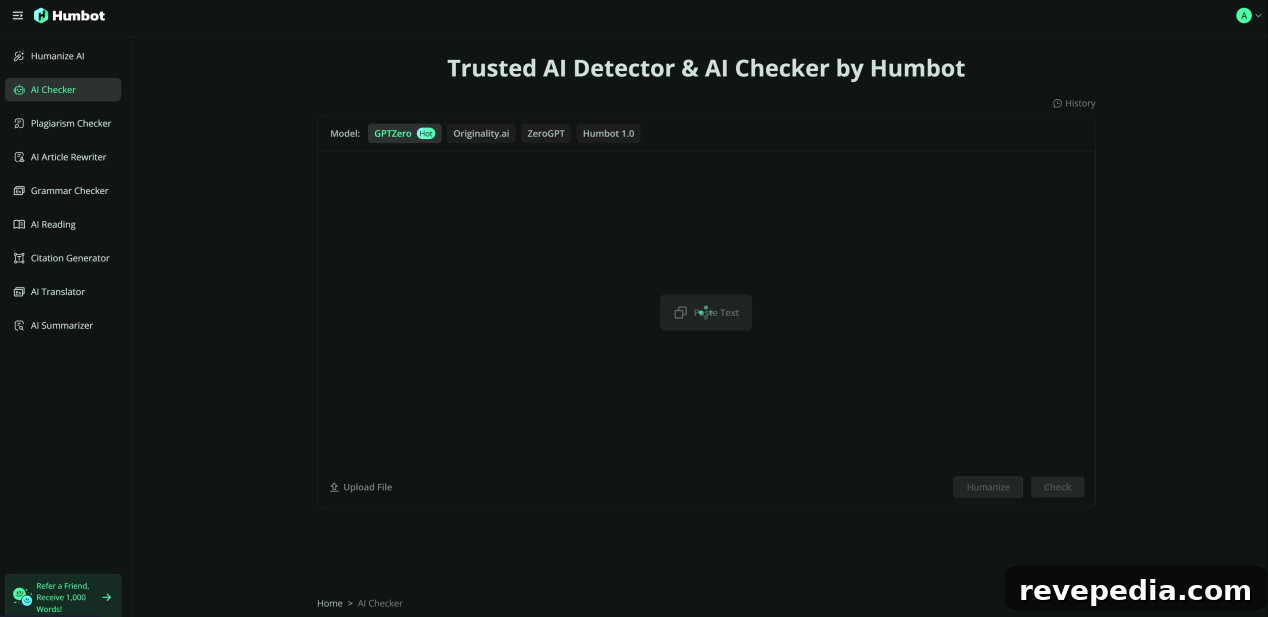
Task: Open Grammar Checker in the sidebar
Action: (x=63, y=191)
